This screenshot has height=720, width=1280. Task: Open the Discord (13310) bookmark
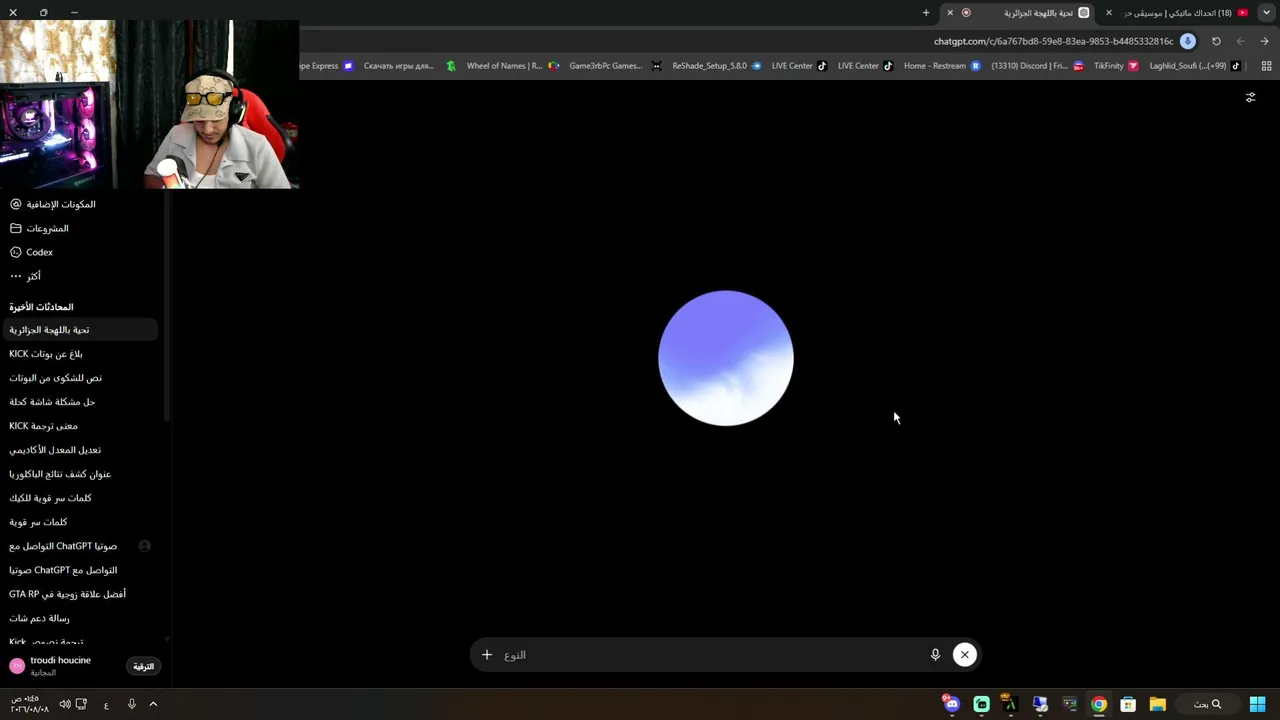[1037, 66]
